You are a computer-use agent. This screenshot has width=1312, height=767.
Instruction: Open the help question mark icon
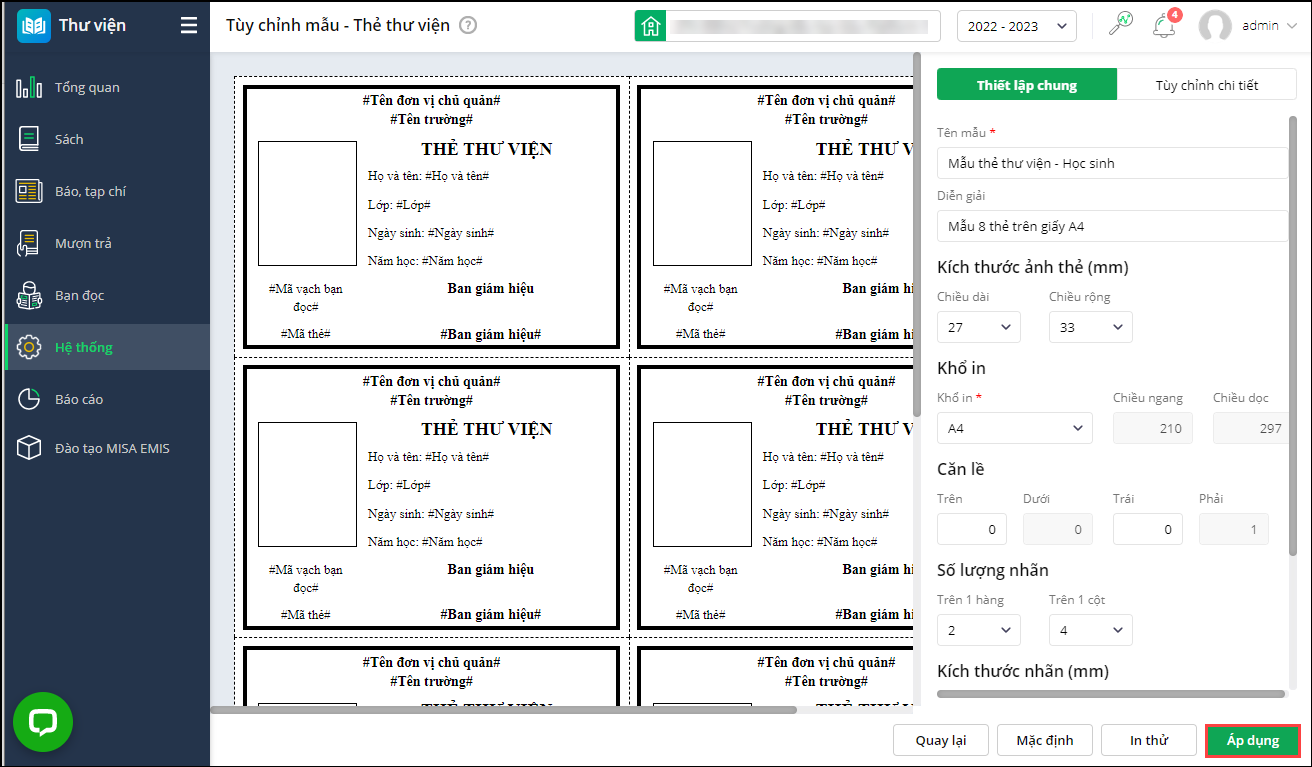coord(467,25)
